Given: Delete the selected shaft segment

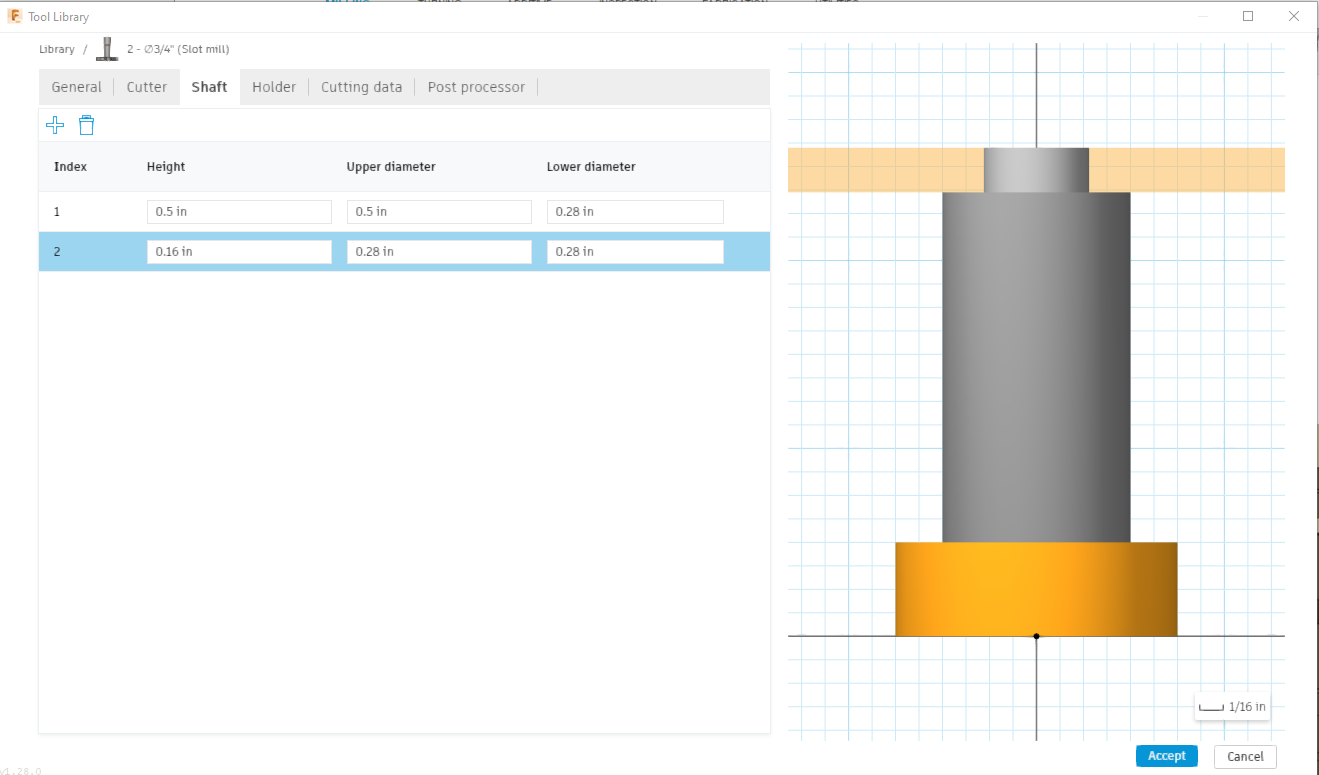Looking at the screenshot, I should [87, 124].
